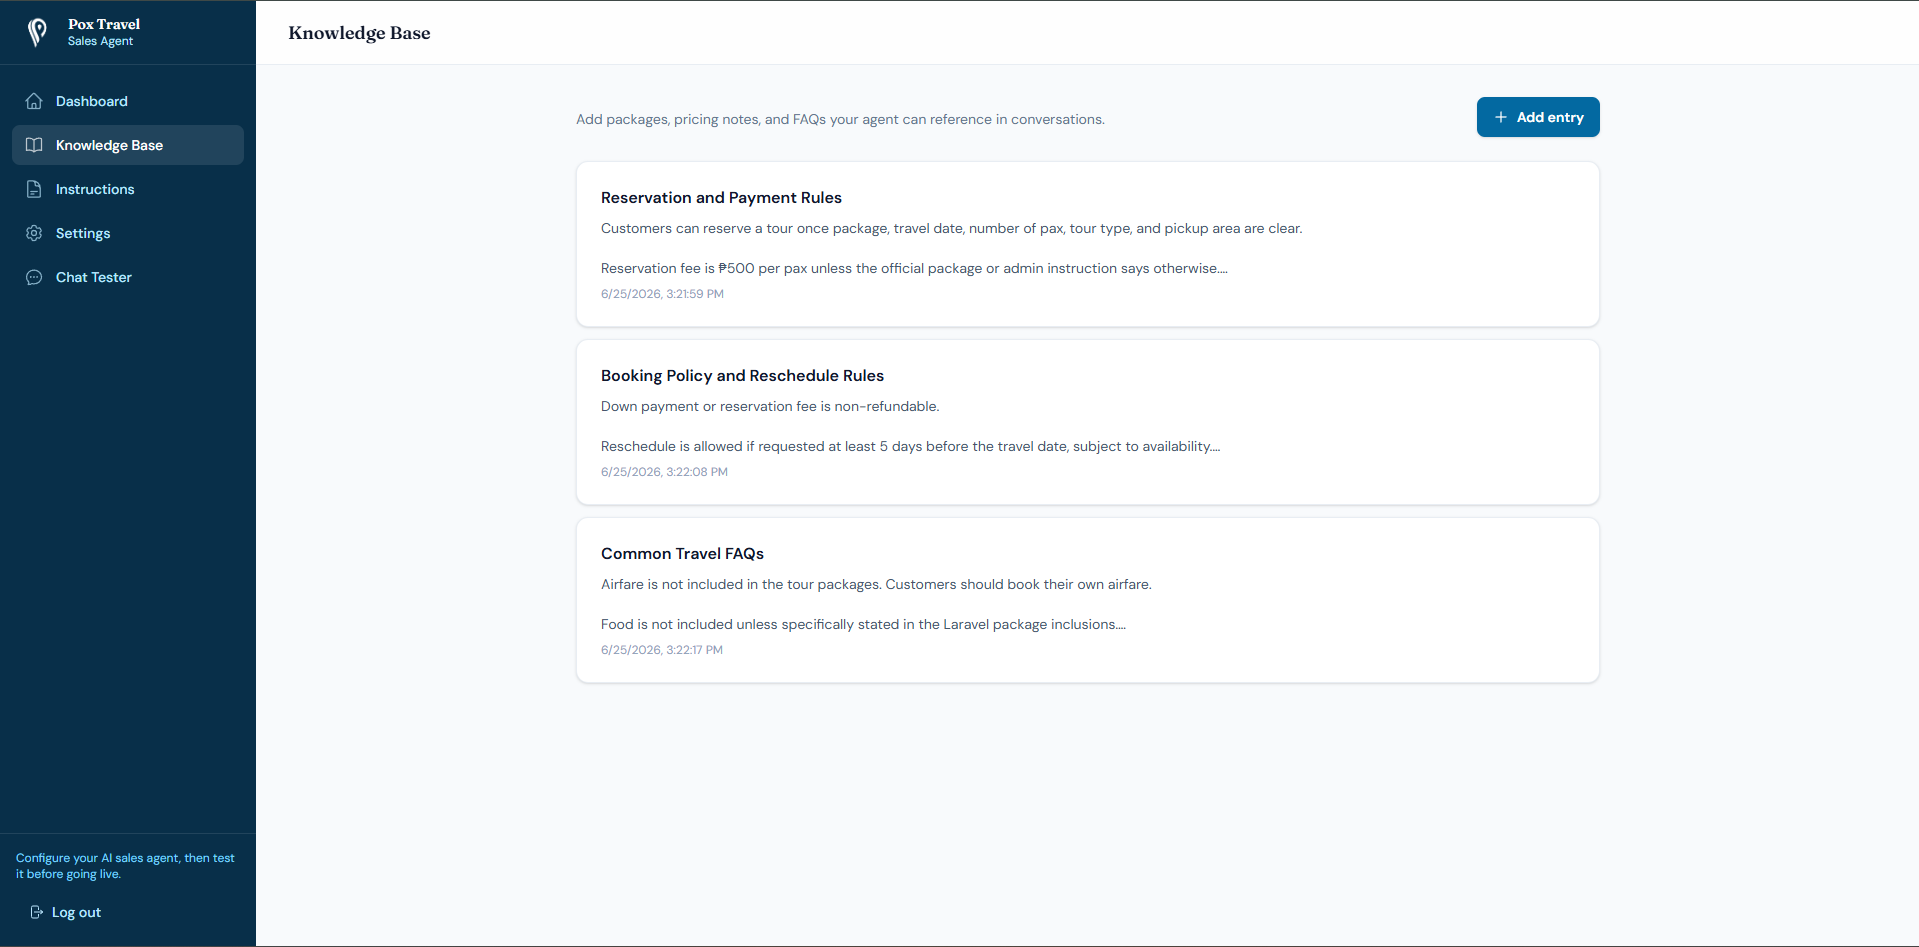Open the Settings sidebar item

(128, 233)
